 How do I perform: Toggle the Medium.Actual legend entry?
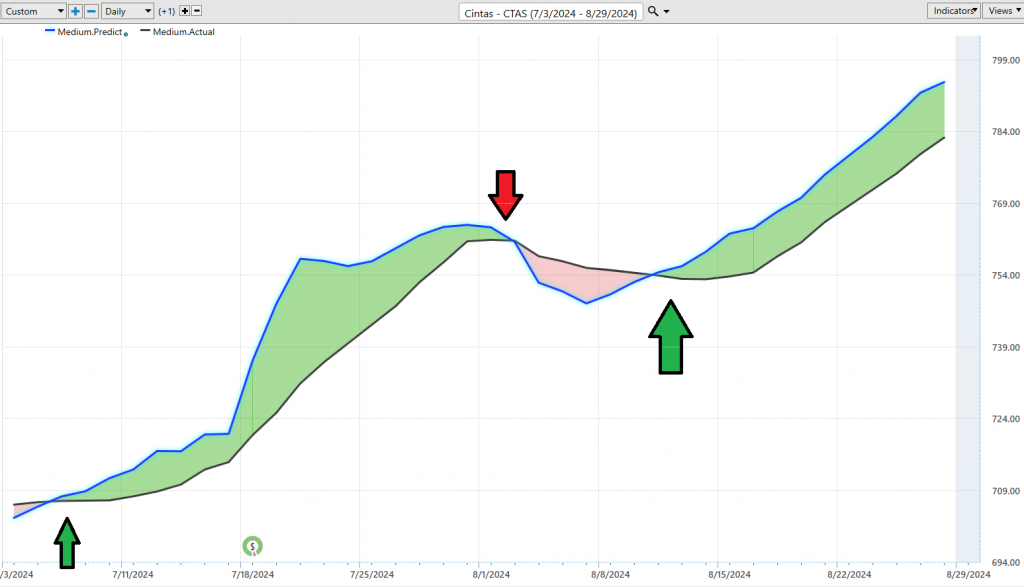point(182,32)
